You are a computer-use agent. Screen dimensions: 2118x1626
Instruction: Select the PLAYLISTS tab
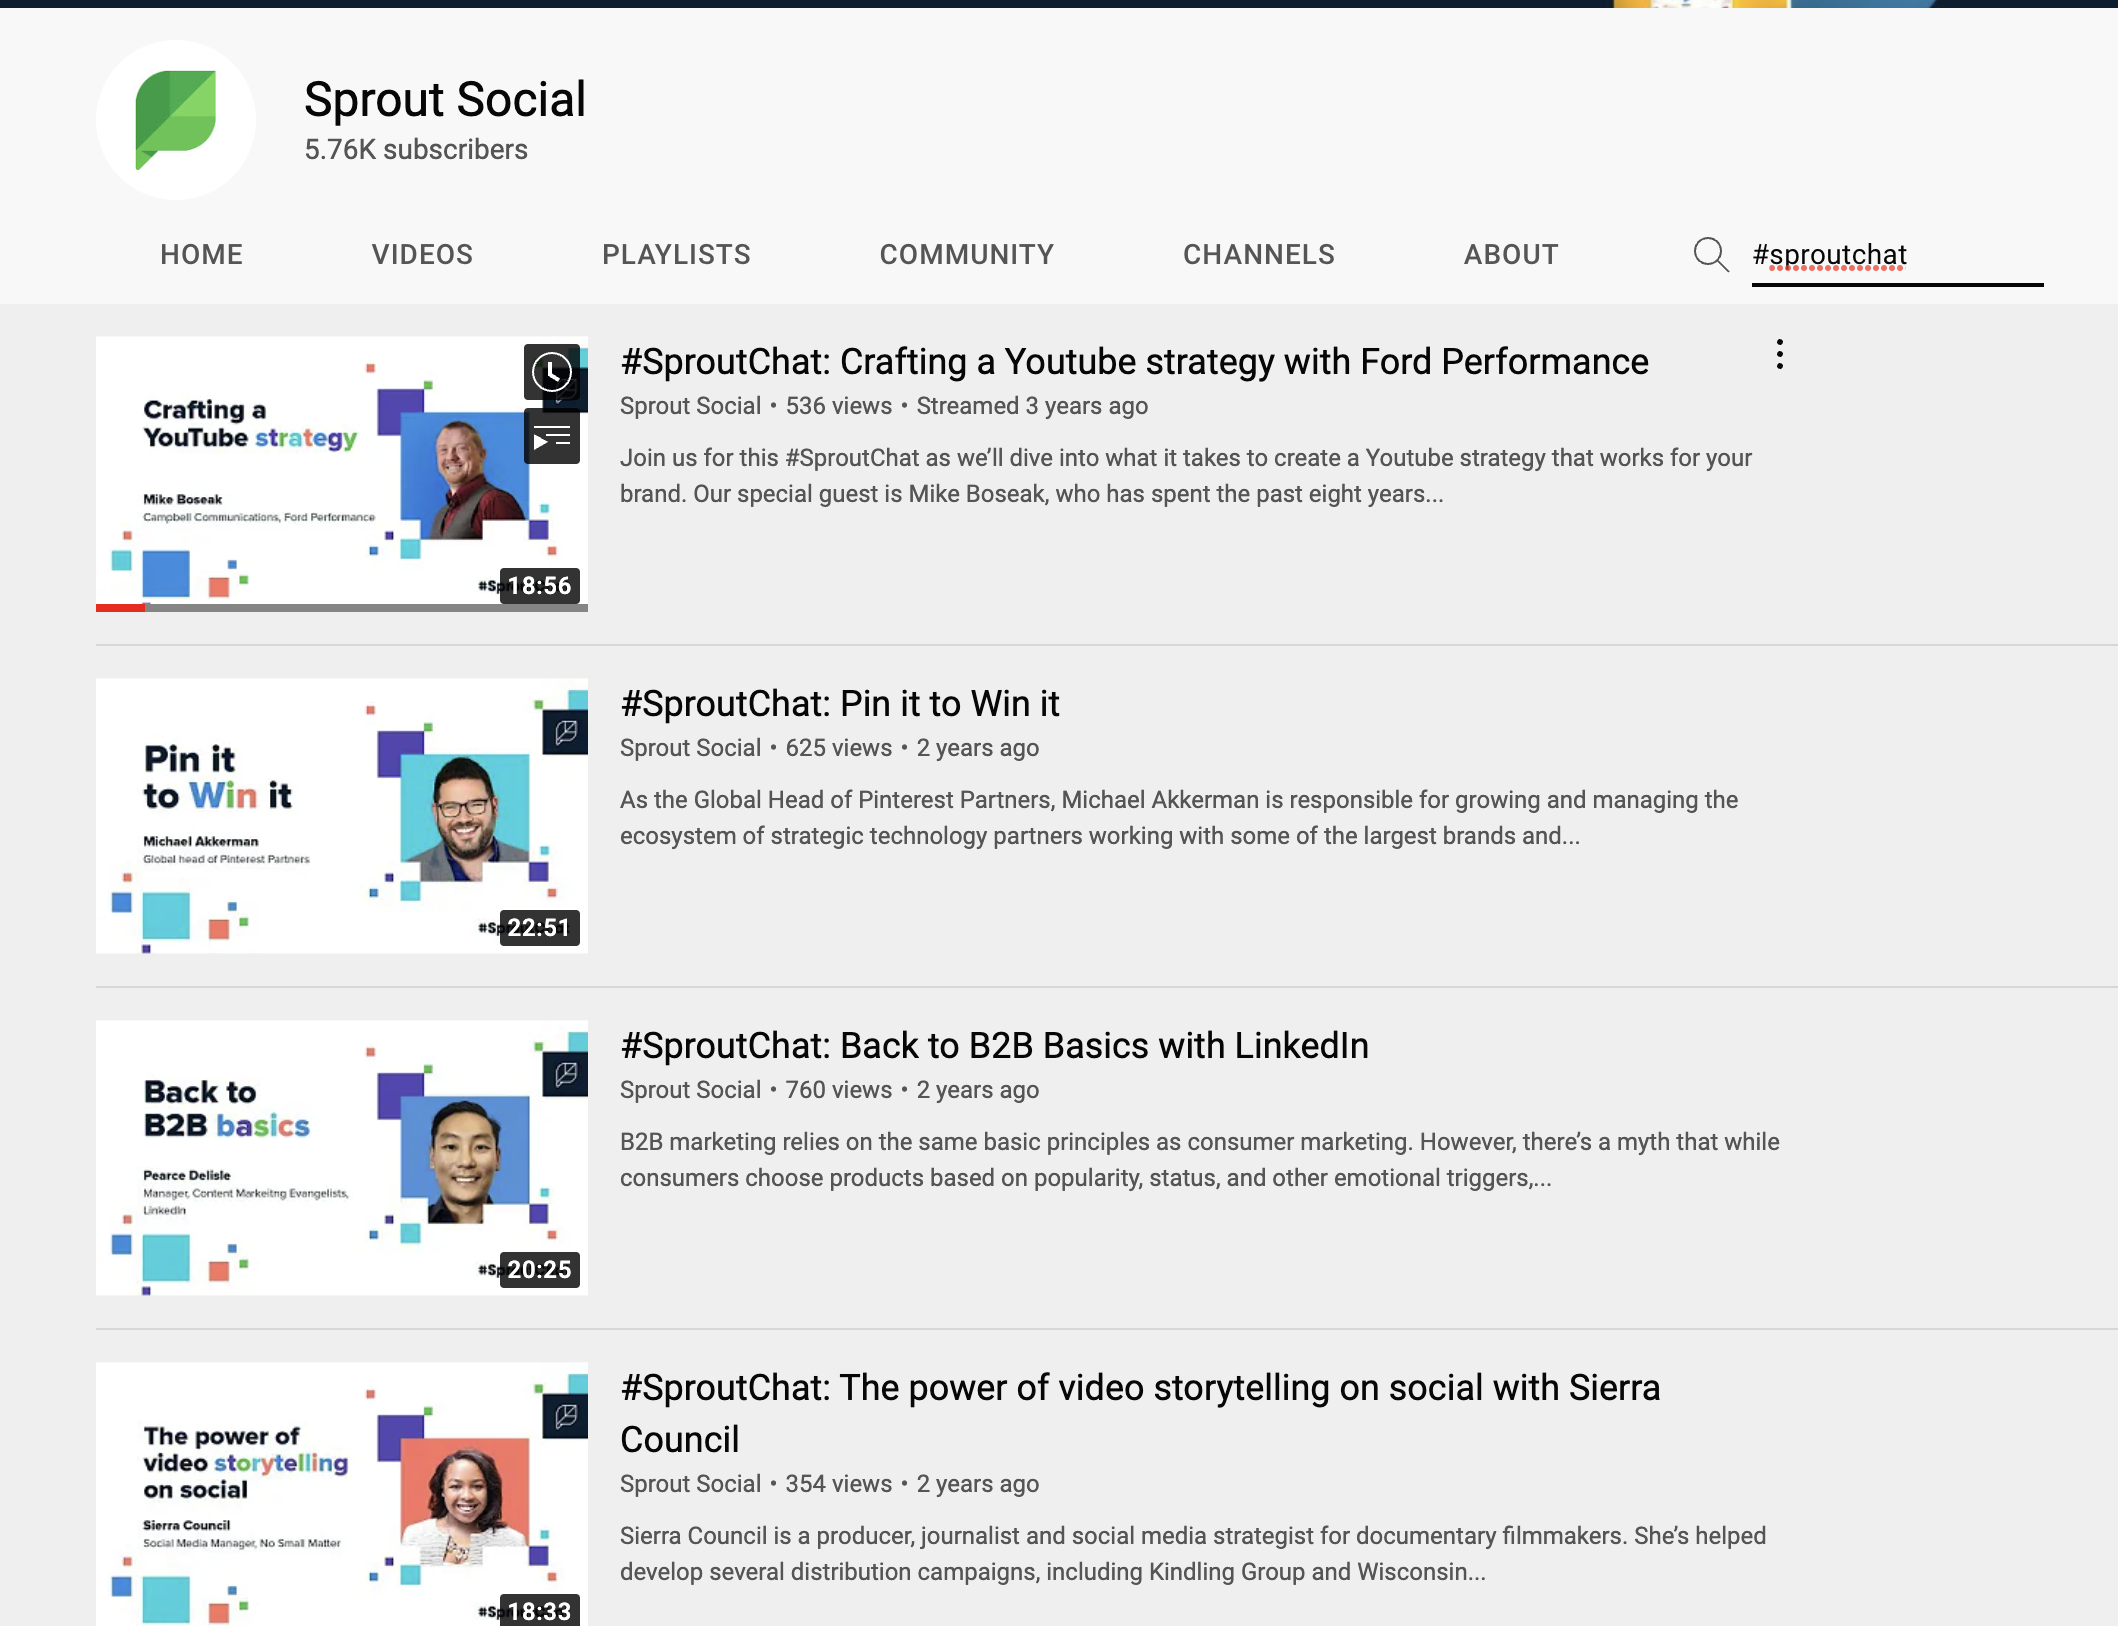pos(675,254)
